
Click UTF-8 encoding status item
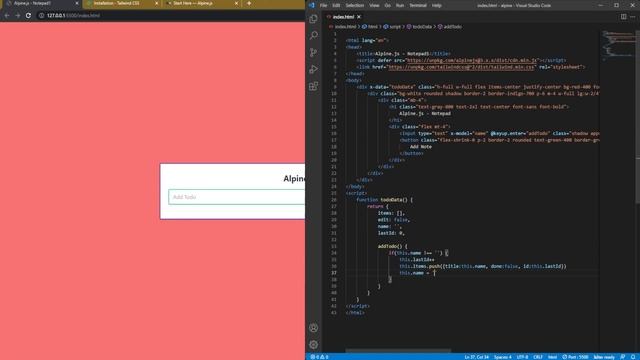522,357
